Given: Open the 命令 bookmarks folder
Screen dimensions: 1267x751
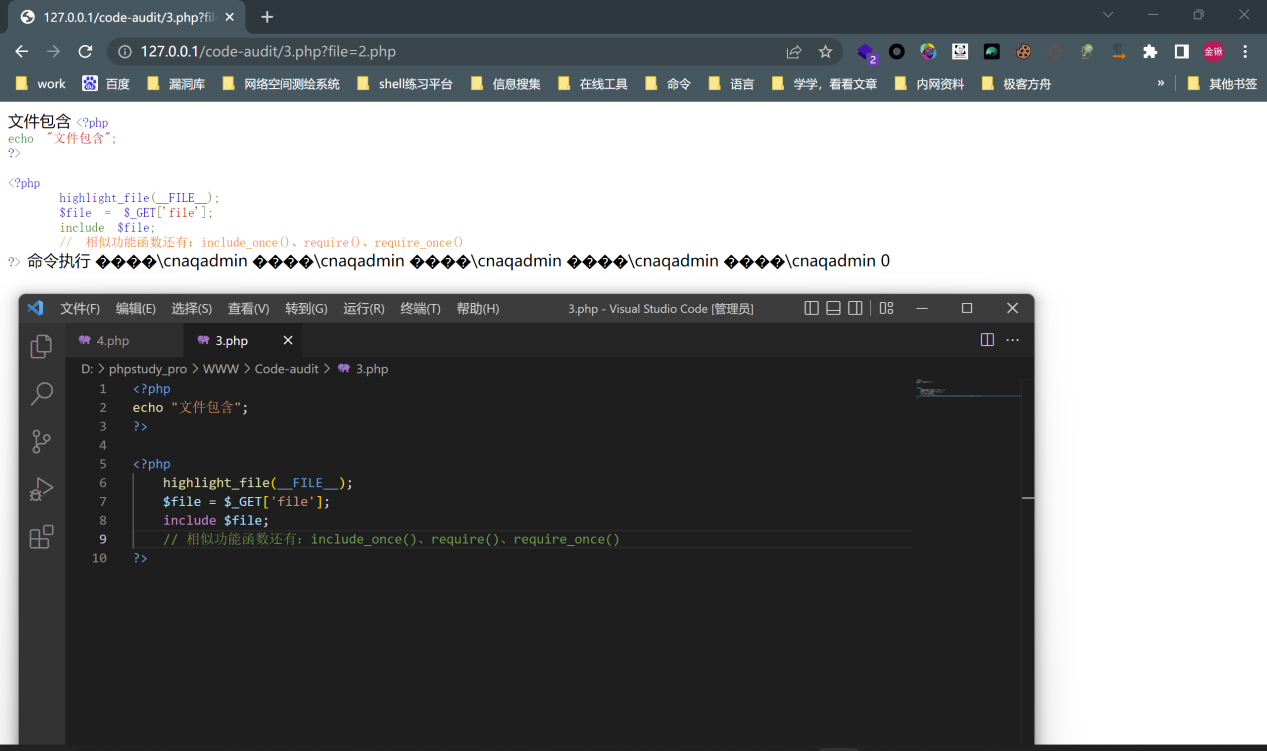Looking at the screenshot, I should [x=668, y=84].
